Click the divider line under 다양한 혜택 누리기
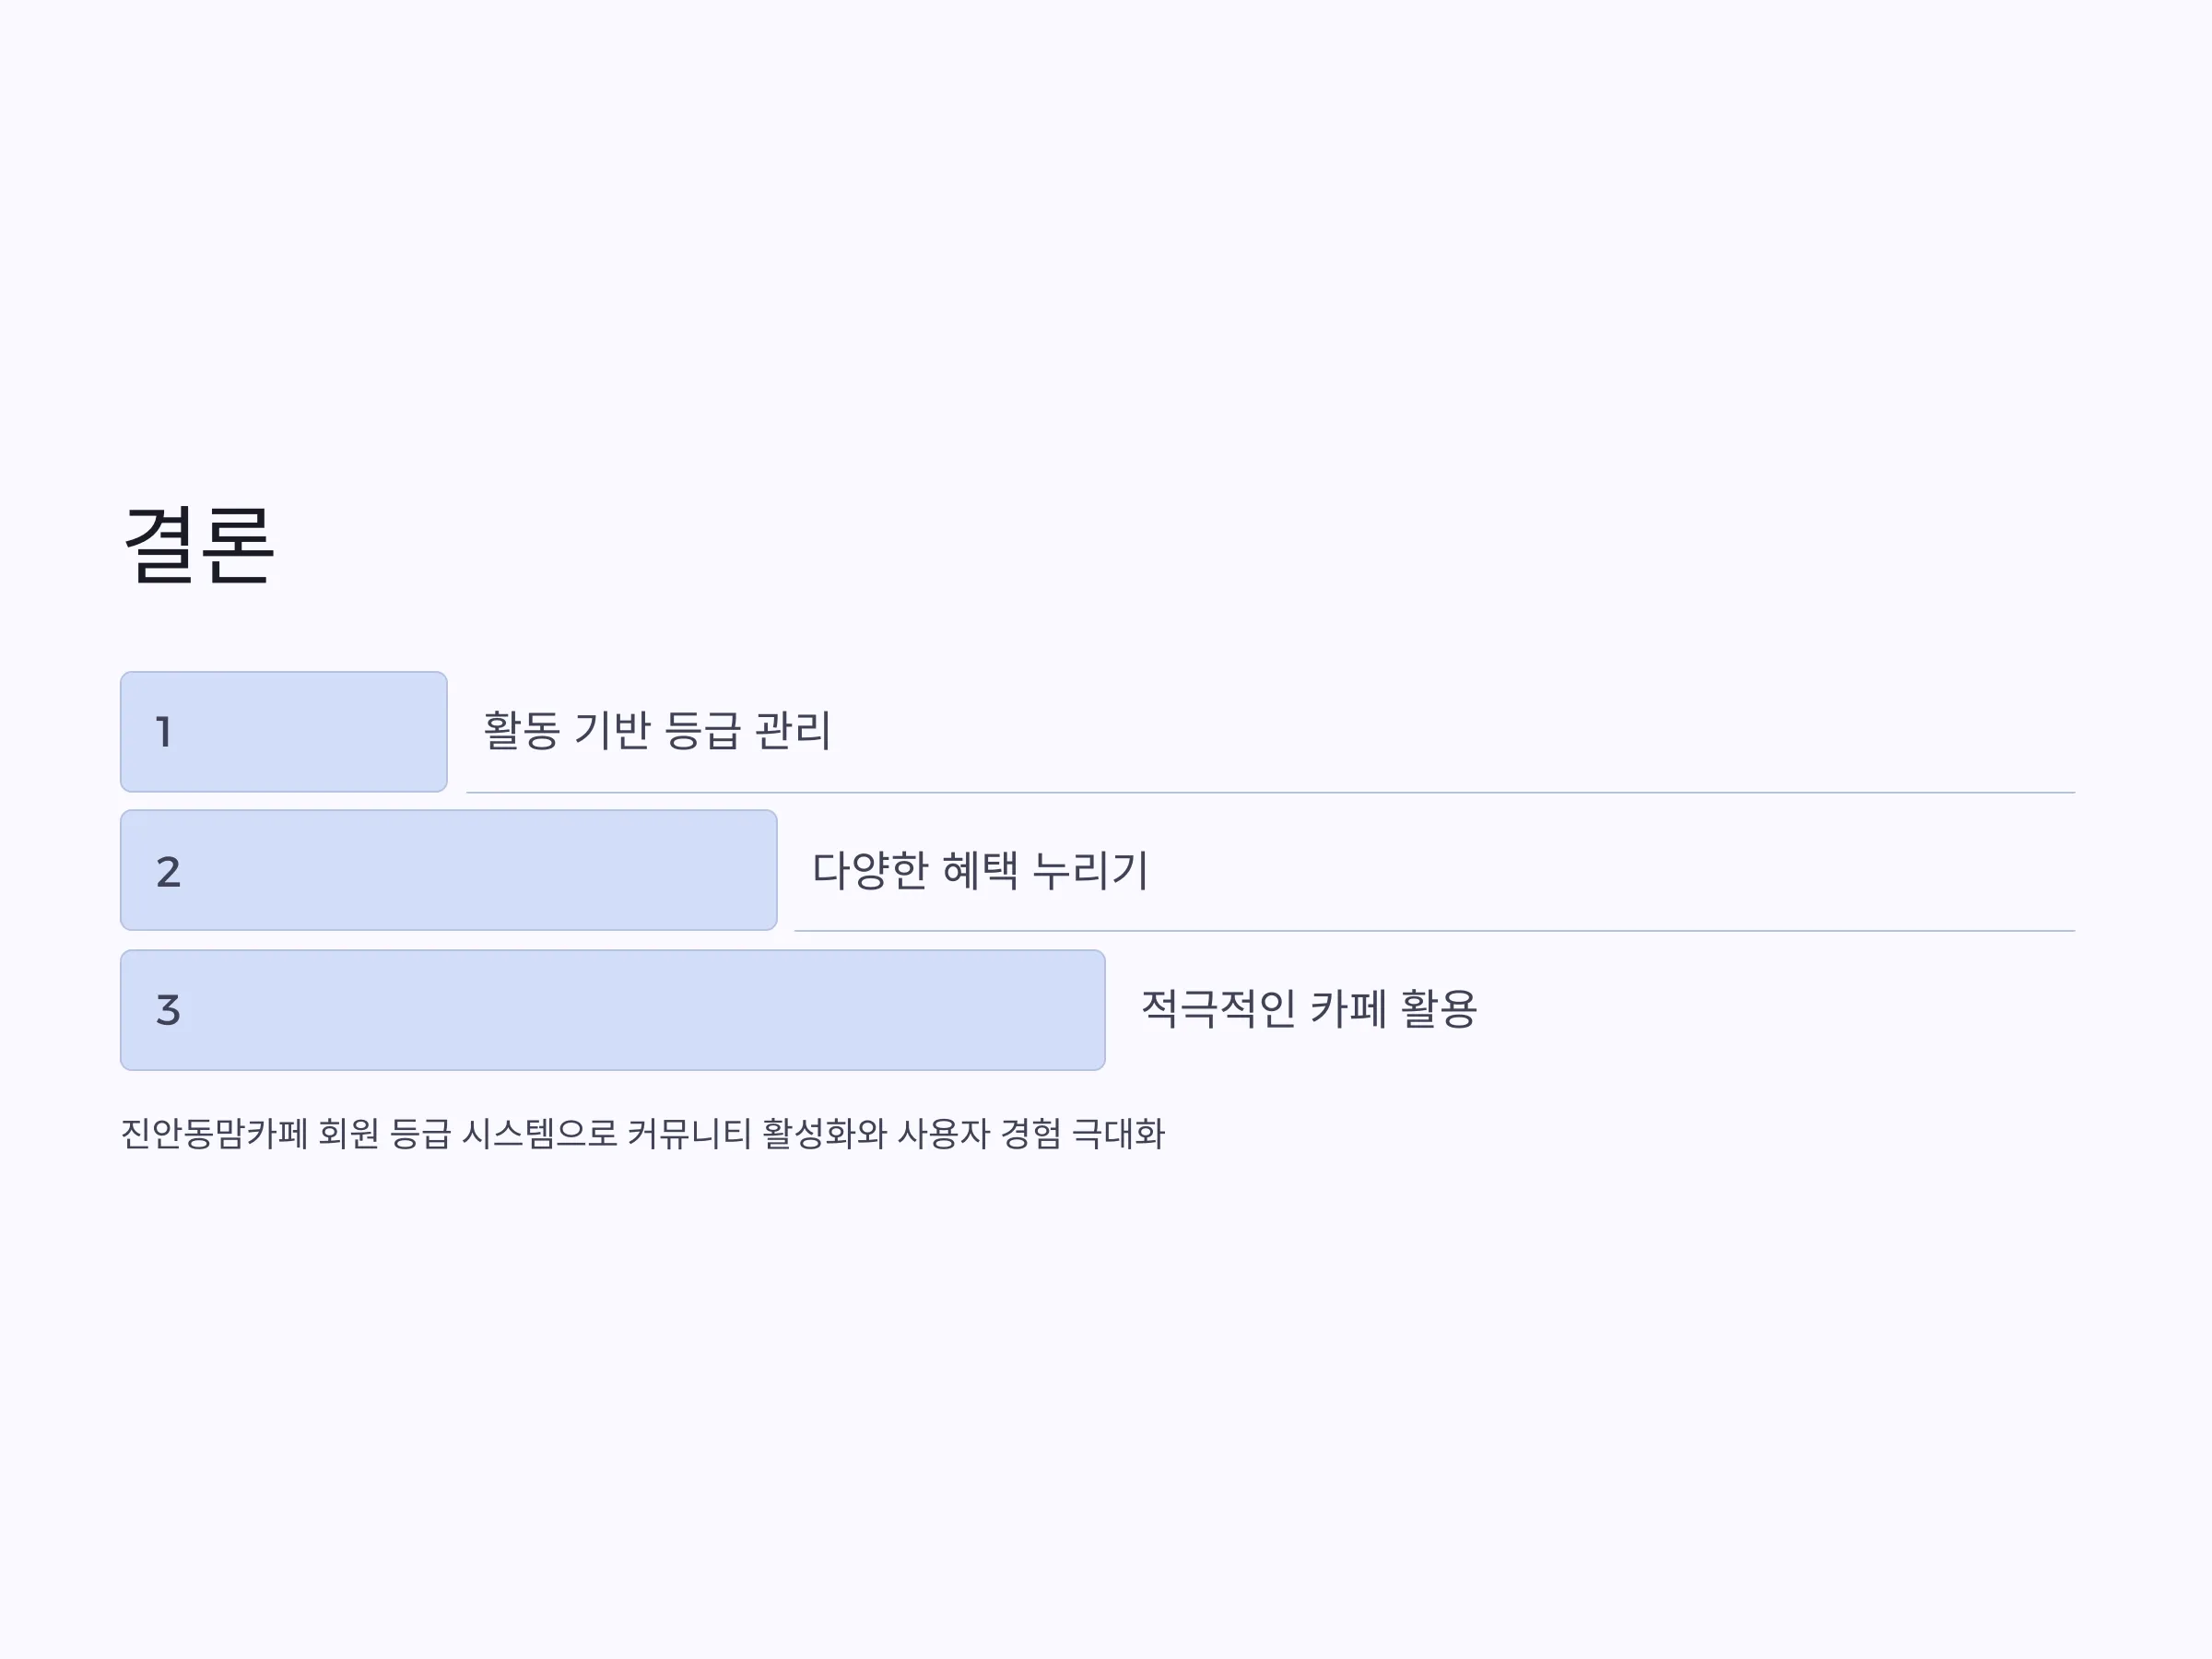Image resolution: width=2212 pixels, height=1659 pixels. point(1434,931)
